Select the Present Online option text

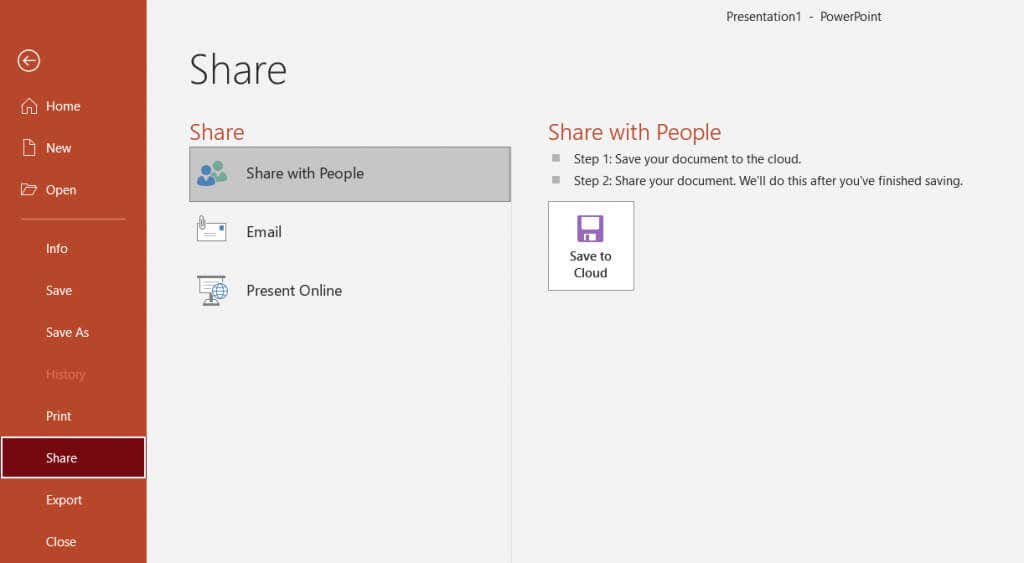tap(294, 291)
